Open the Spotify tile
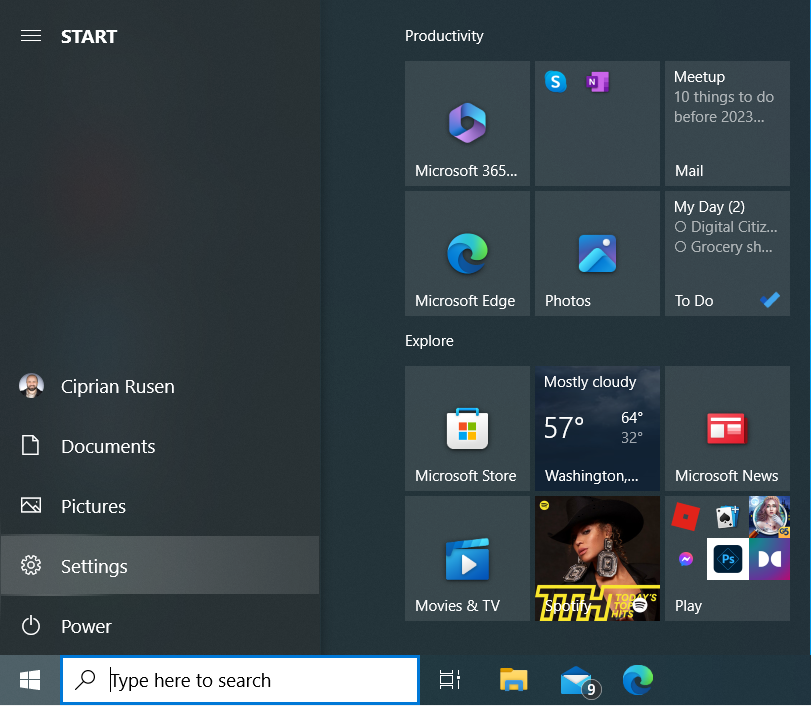The width and height of the screenshot is (811, 706). [x=597, y=559]
